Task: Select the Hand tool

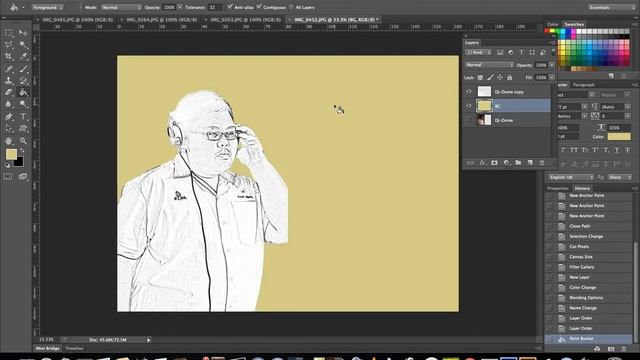Action: point(9,141)
